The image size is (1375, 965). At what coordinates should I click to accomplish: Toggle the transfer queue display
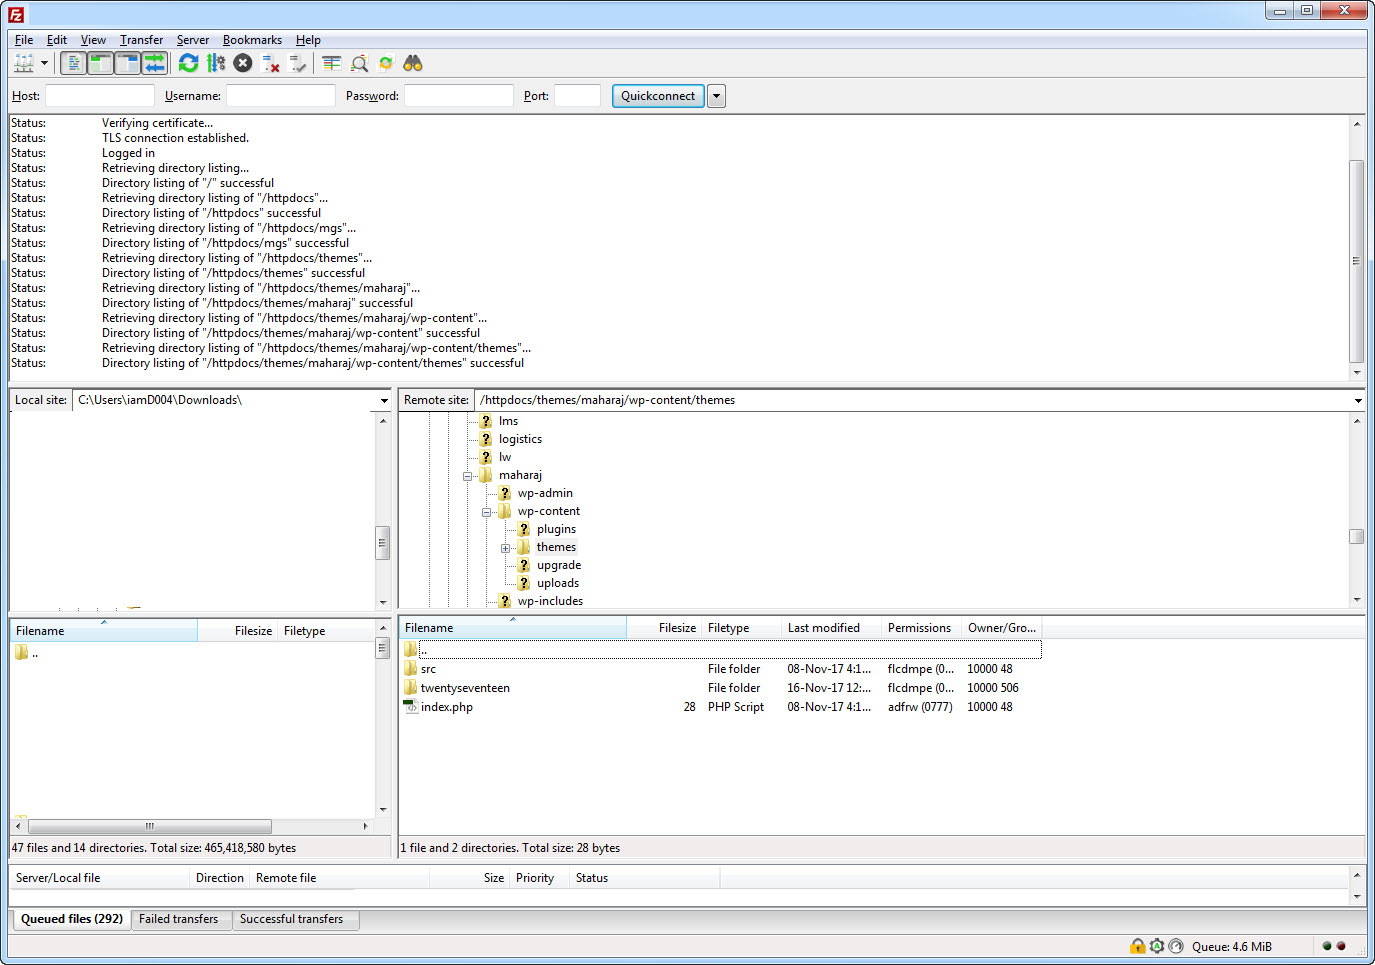click(x=154, y=64)
